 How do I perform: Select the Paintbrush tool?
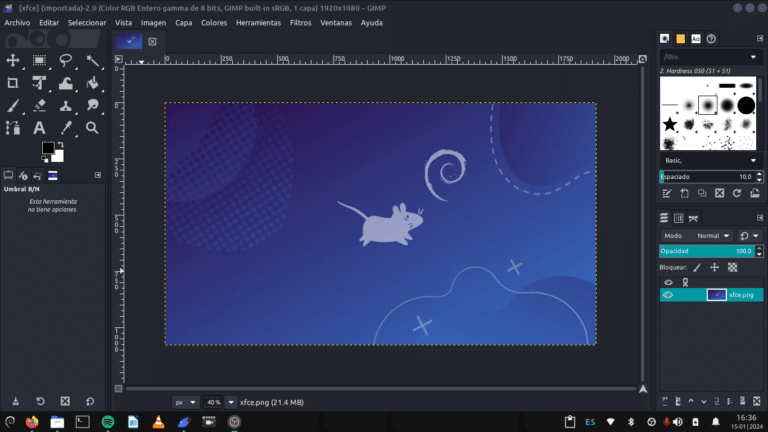13,105
